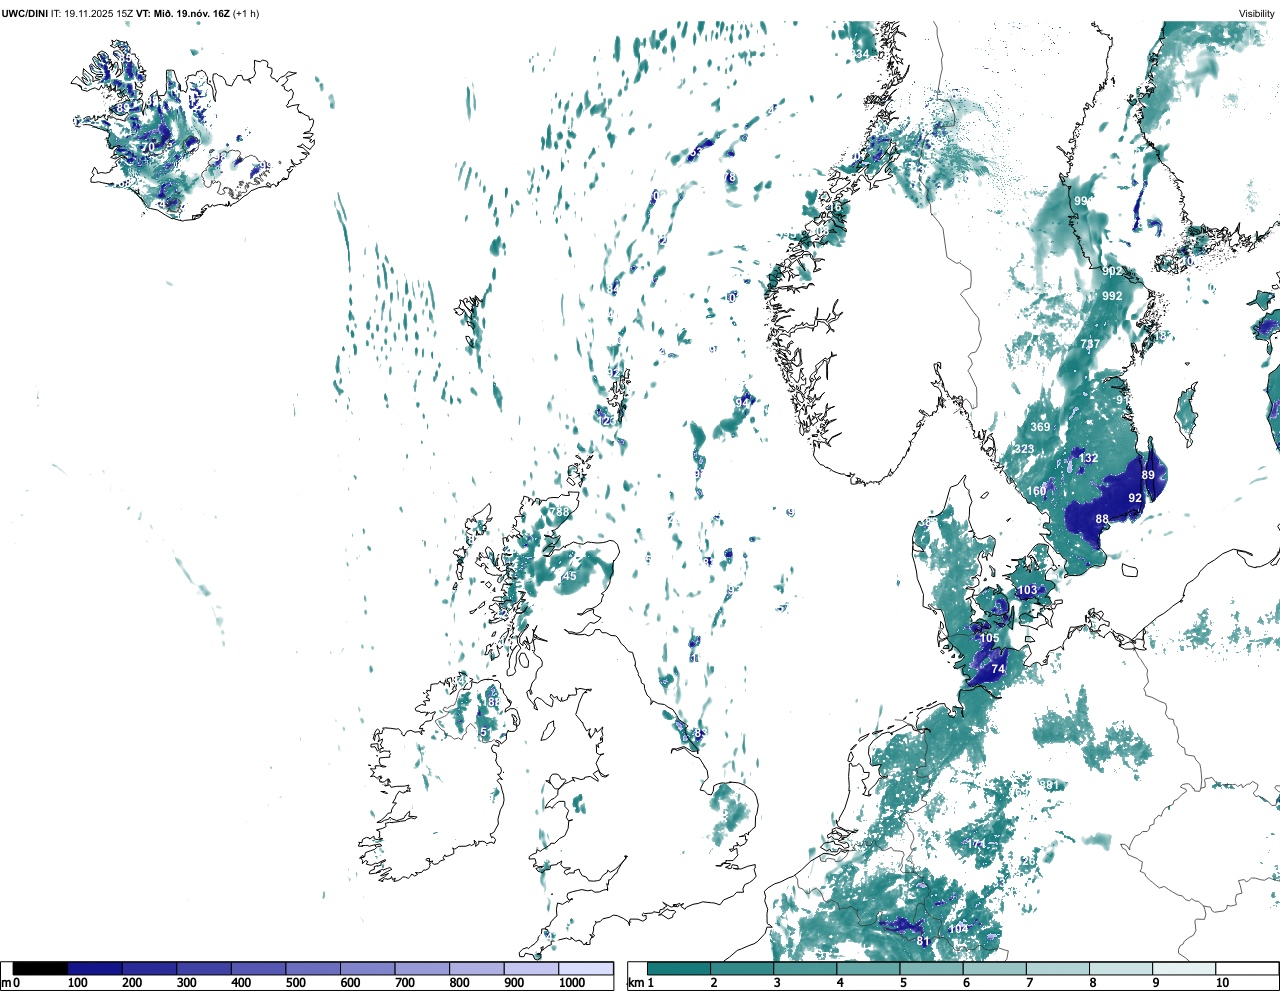Click the '88' value in the dark blue fog area
This screenshot has height=991, width=1280.
pos(1102,519)
